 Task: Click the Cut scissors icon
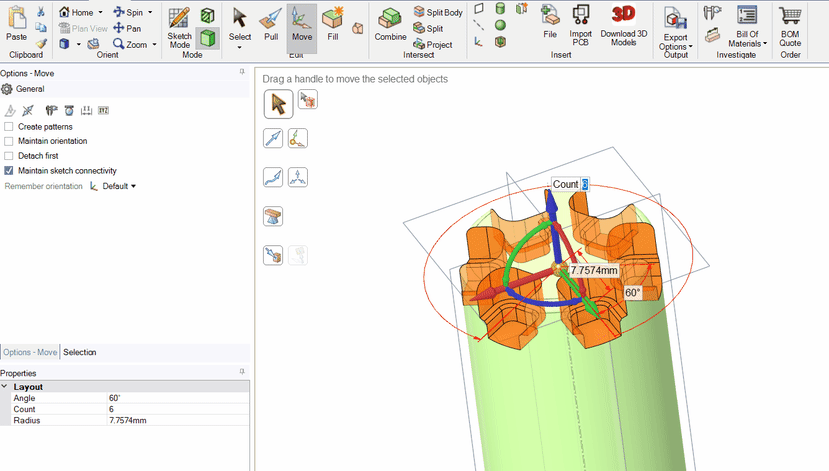(x=41, y=12)
